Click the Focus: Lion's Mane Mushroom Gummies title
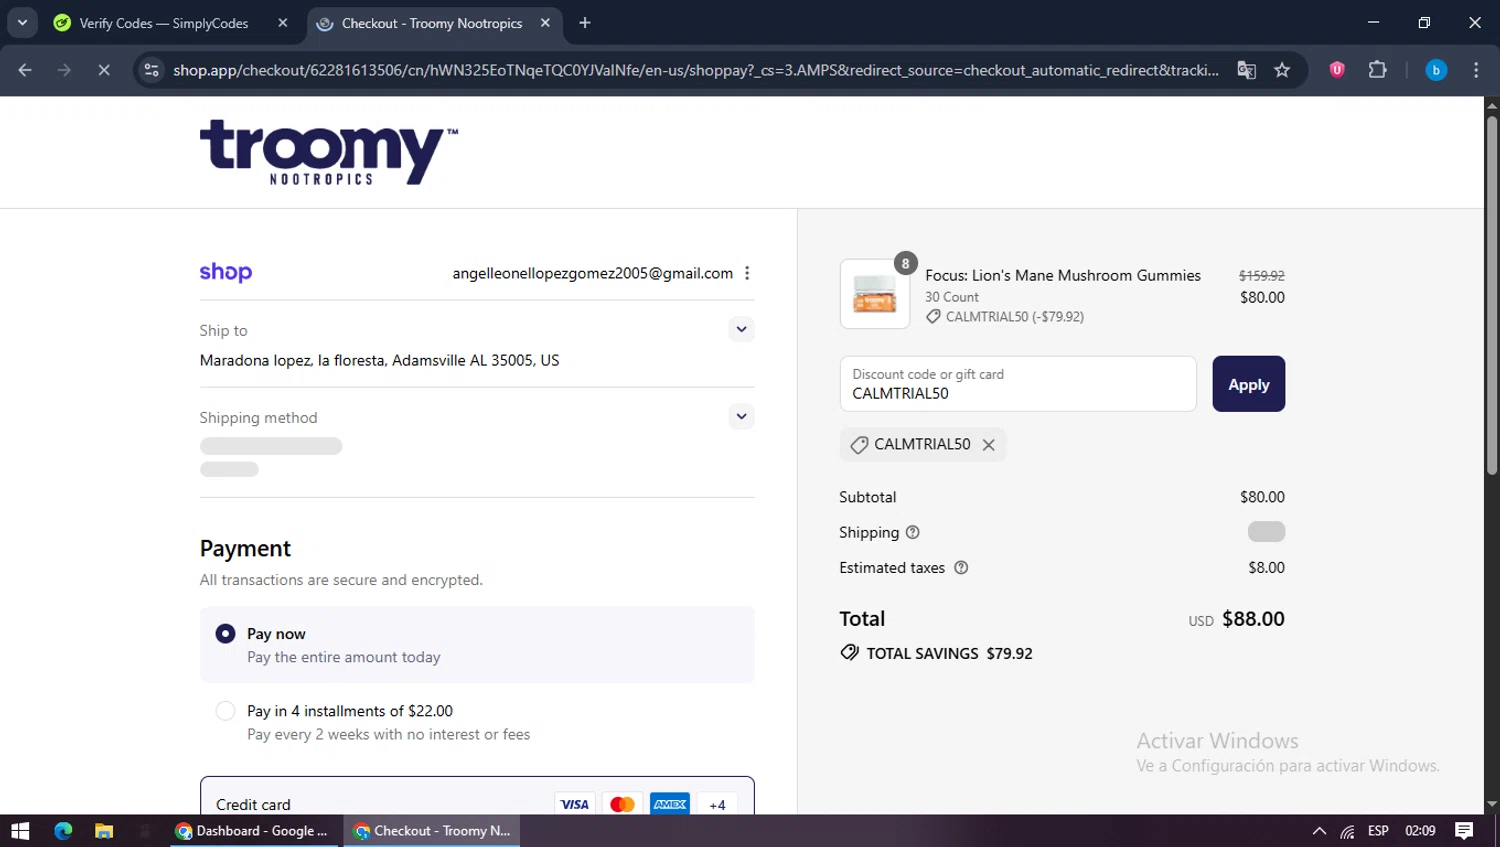 1062,275
